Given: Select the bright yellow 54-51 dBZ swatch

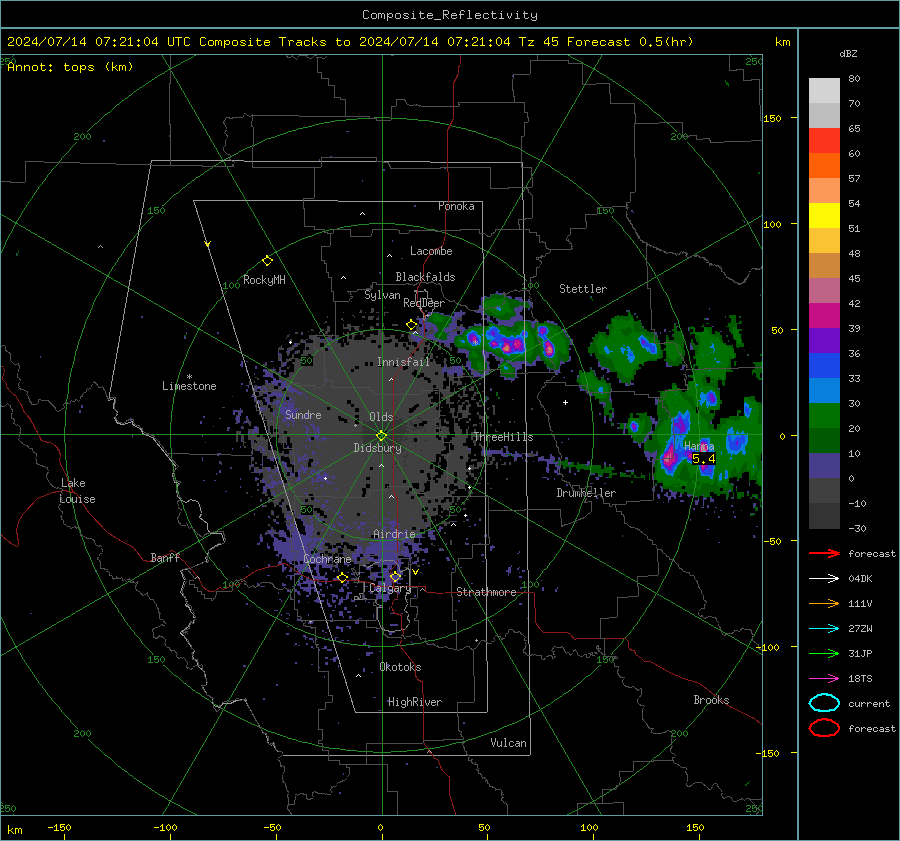Looking at the screenshot, I should pos(824,216).
